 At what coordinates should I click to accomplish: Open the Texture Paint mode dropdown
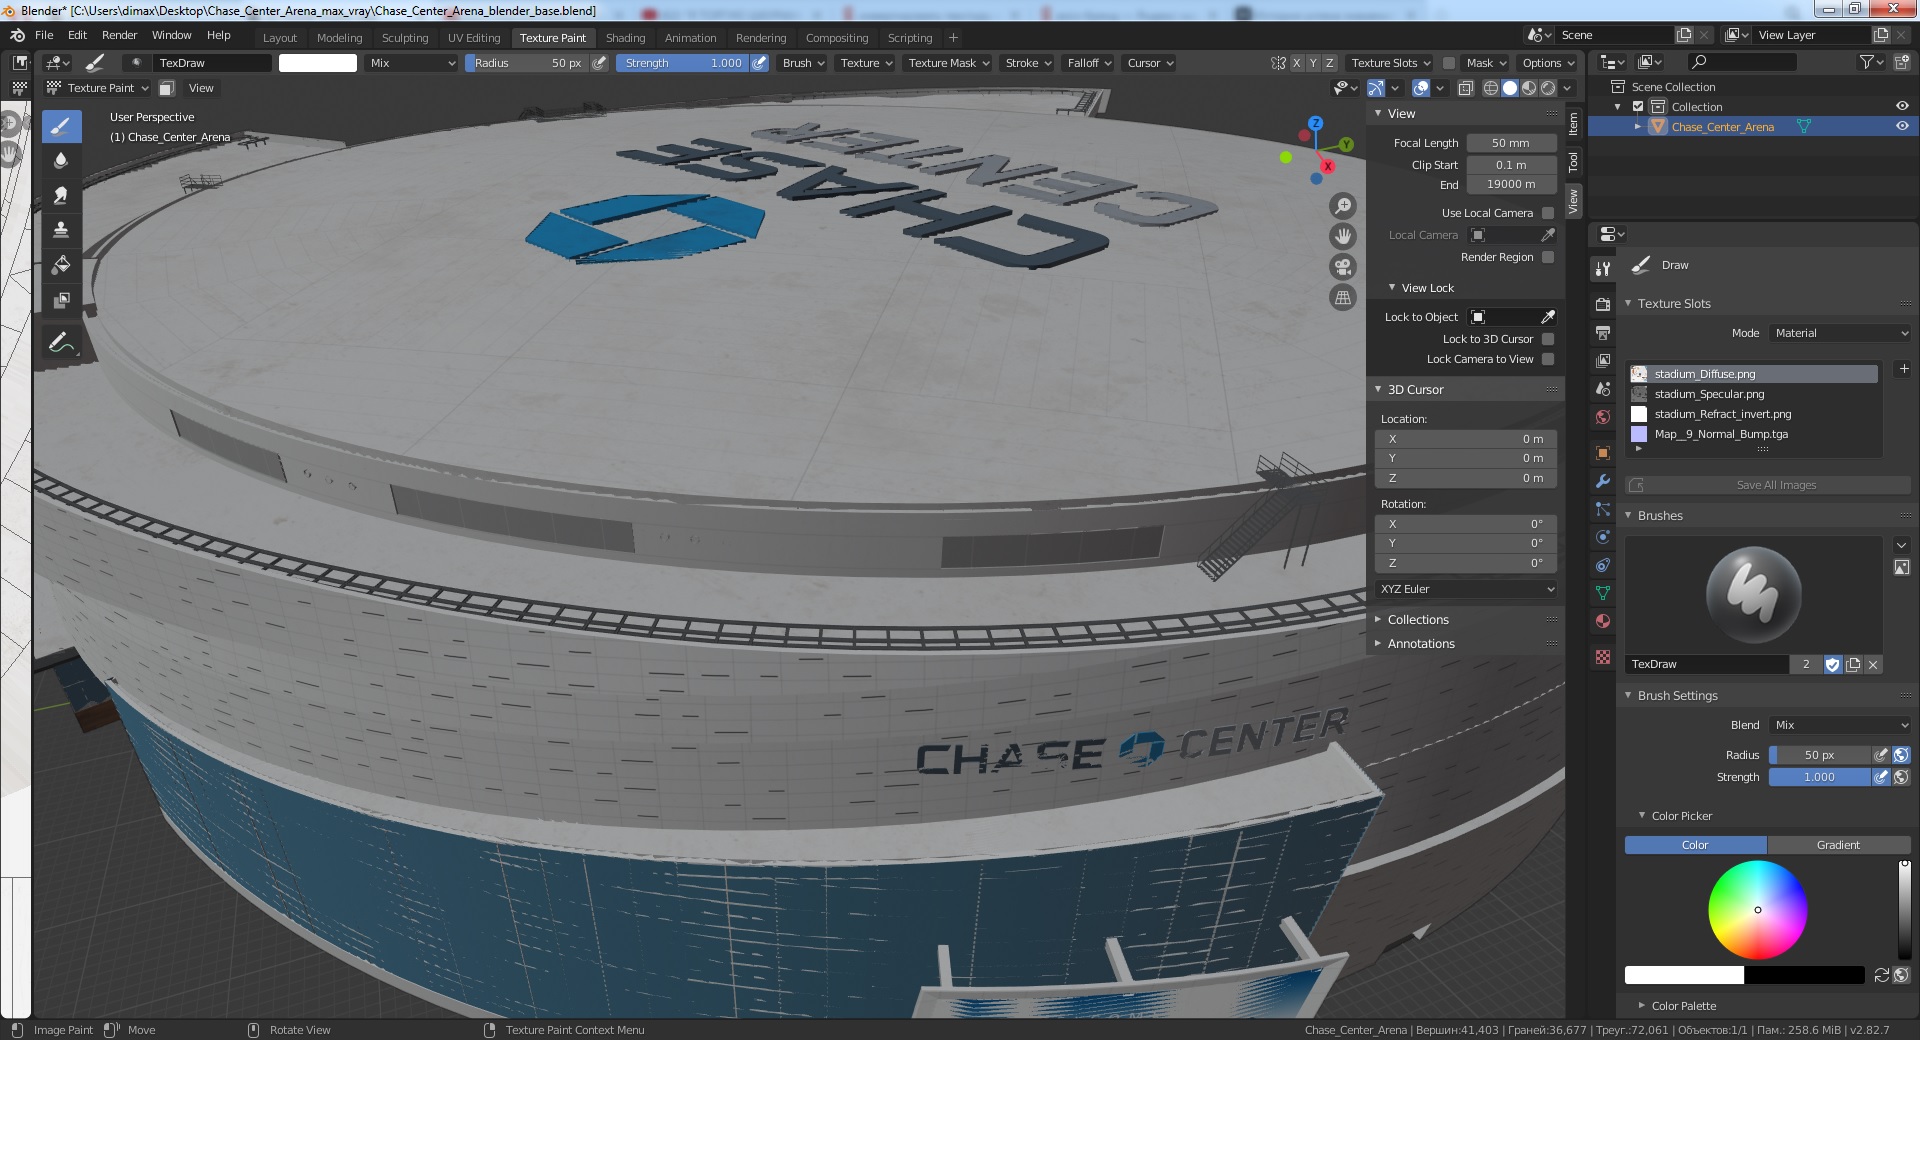coord(98,88)
